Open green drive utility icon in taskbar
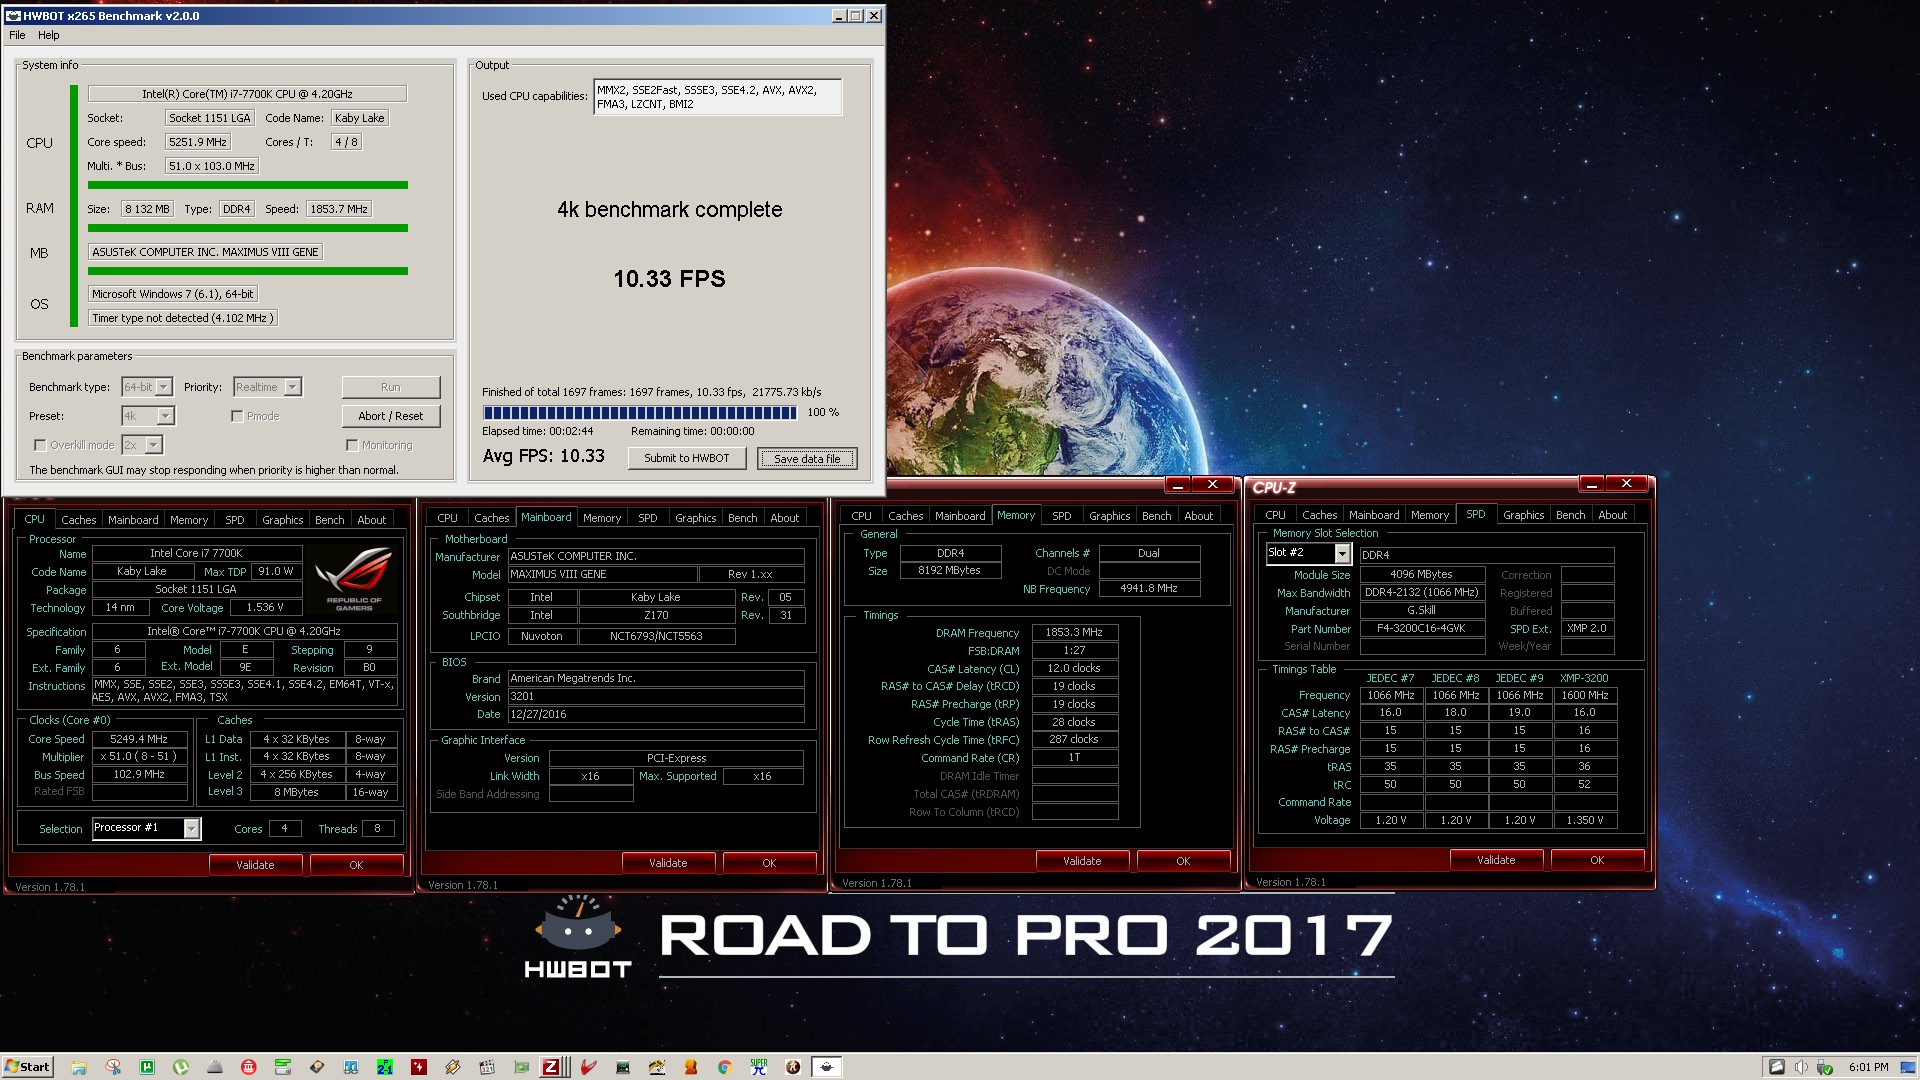Viewport: 1920px width, 1080px height. click(x=283, y=1067)
